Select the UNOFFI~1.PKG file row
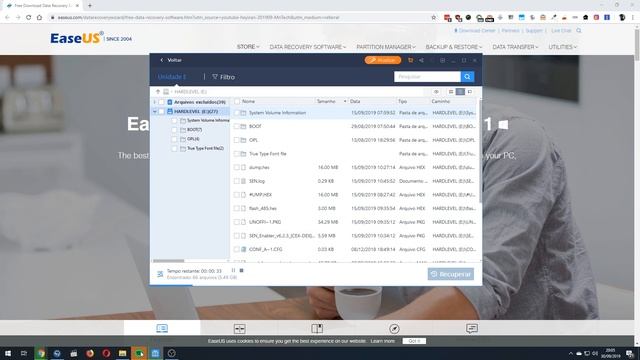640x360 pixels. pyautogui.click(x=354, y=222)
